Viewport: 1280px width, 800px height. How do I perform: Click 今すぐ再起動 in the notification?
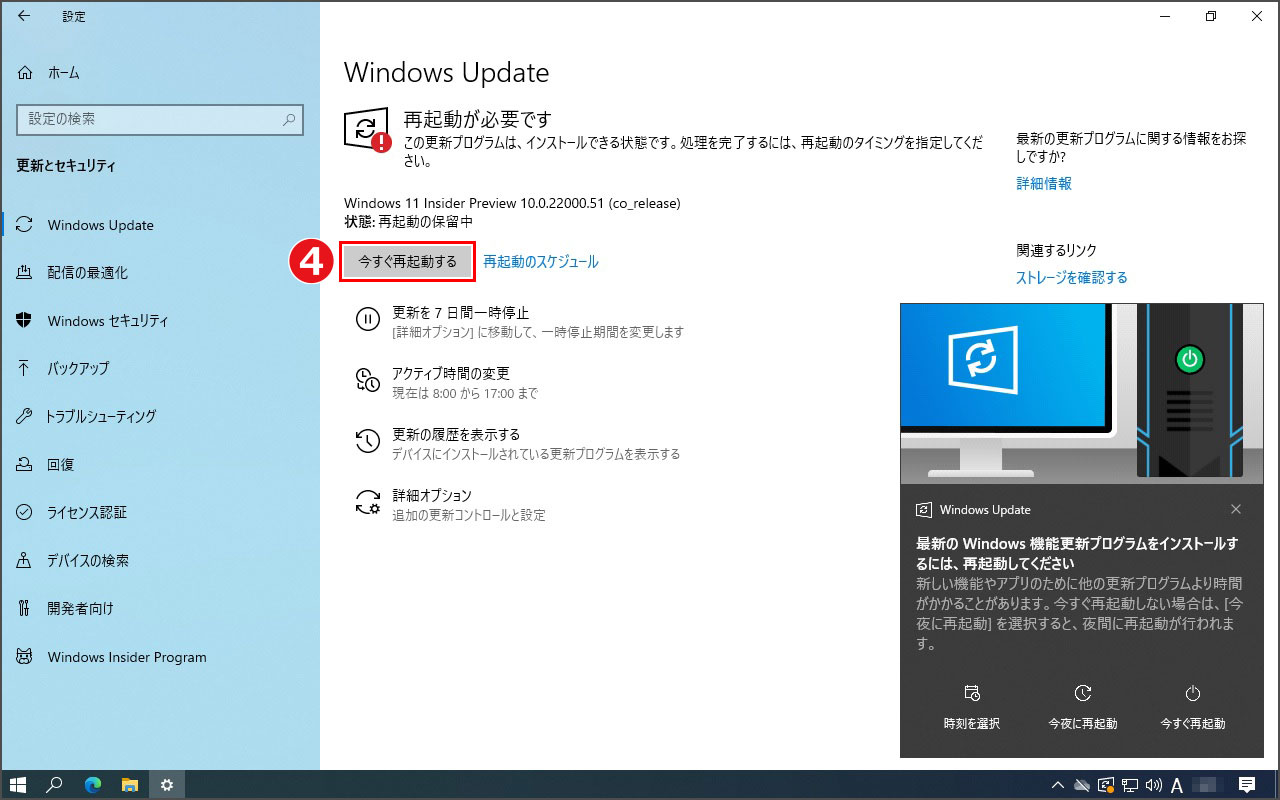pyautogui.click(x=1192, y=708)
